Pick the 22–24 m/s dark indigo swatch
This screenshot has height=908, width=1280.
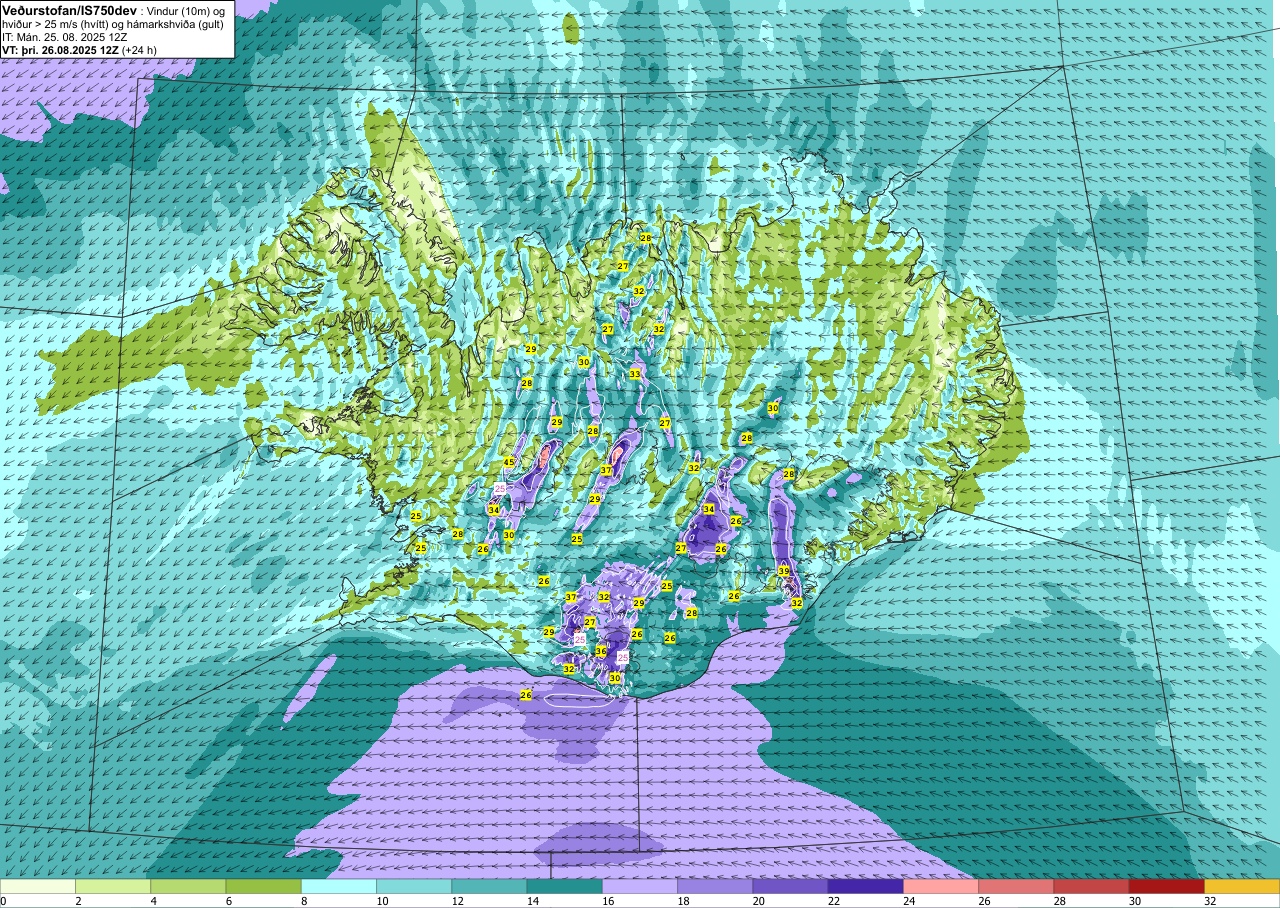point(865,886)
